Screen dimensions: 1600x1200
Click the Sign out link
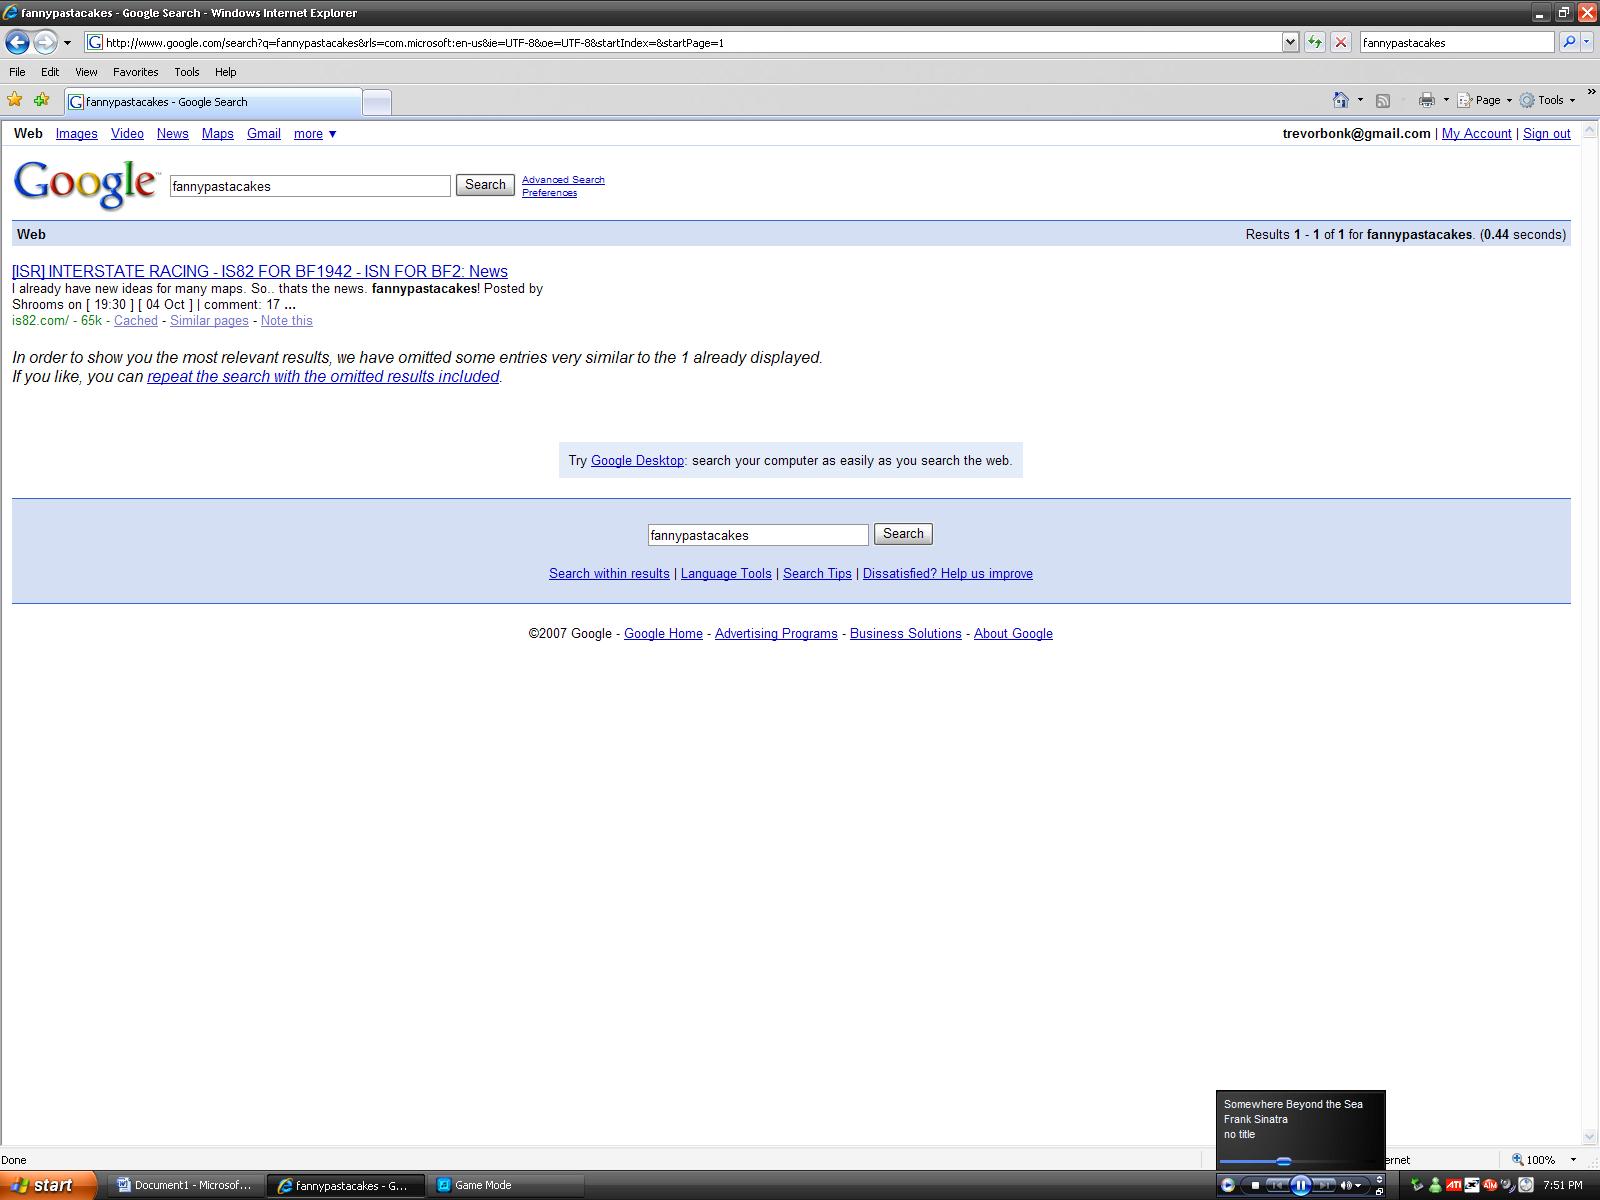(1546, 133)
